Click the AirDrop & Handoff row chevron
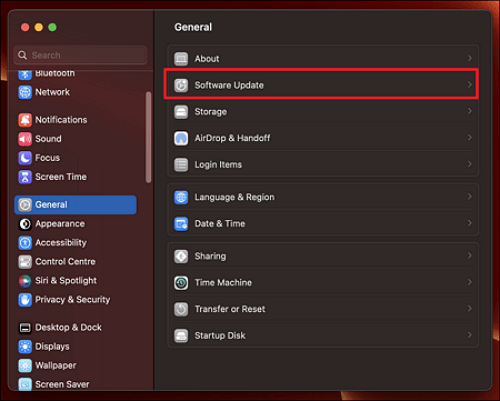 [470, 137]
